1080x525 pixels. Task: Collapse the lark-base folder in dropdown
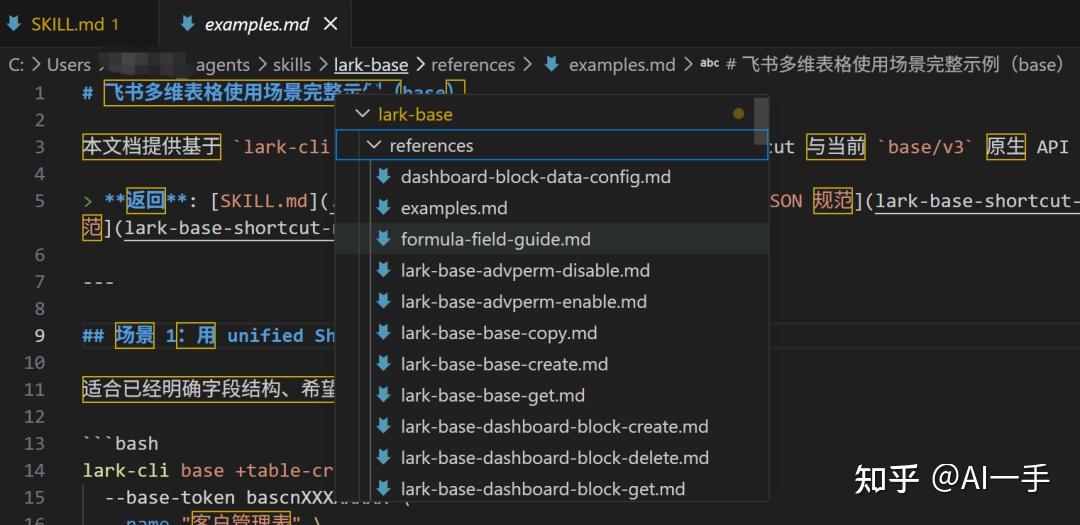click(362, 114)
